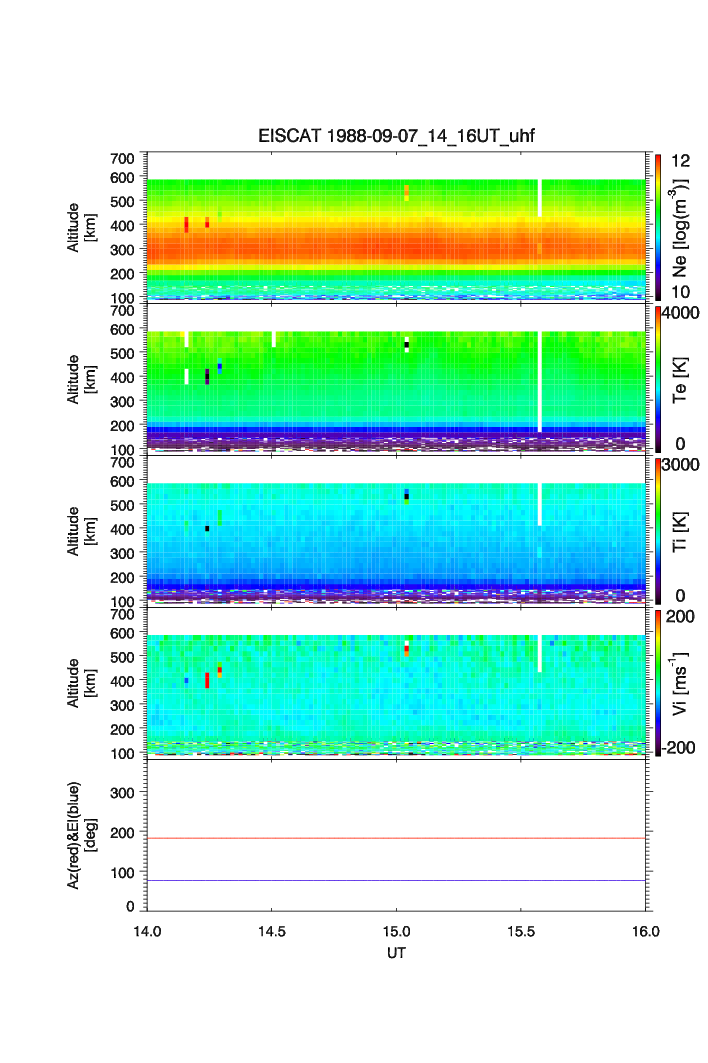Click the UT x-axis label

397,953
